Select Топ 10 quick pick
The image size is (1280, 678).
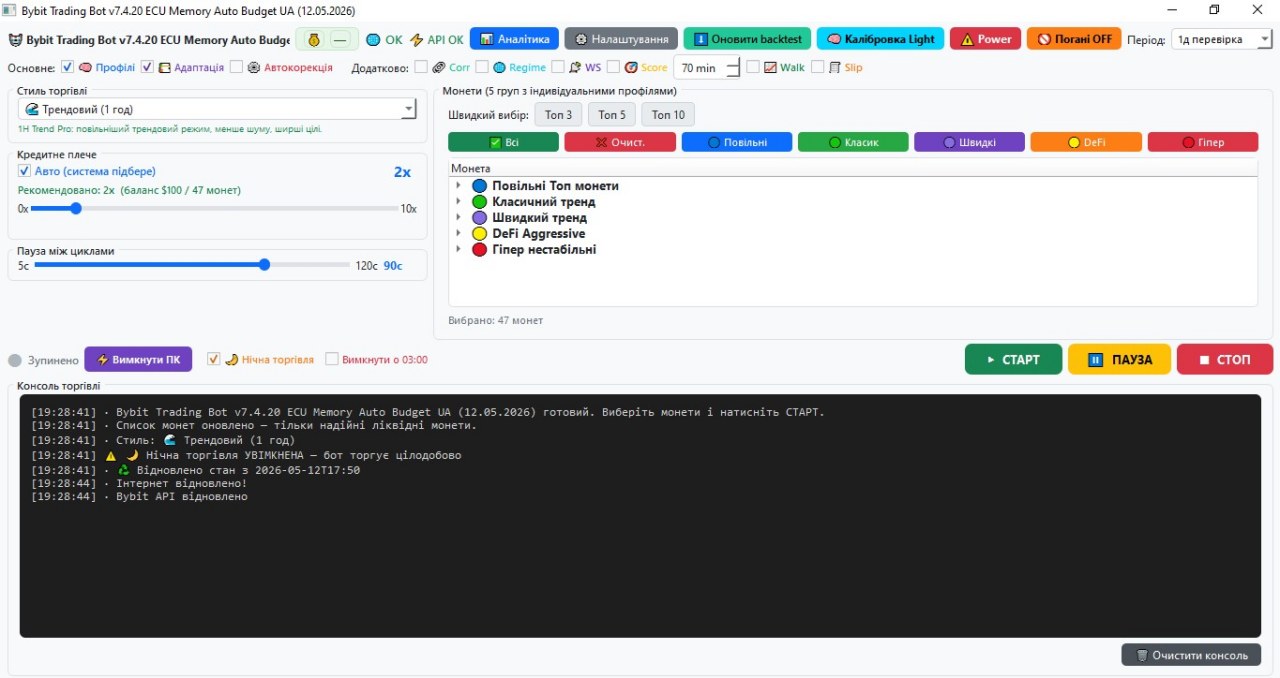[668, 114]
